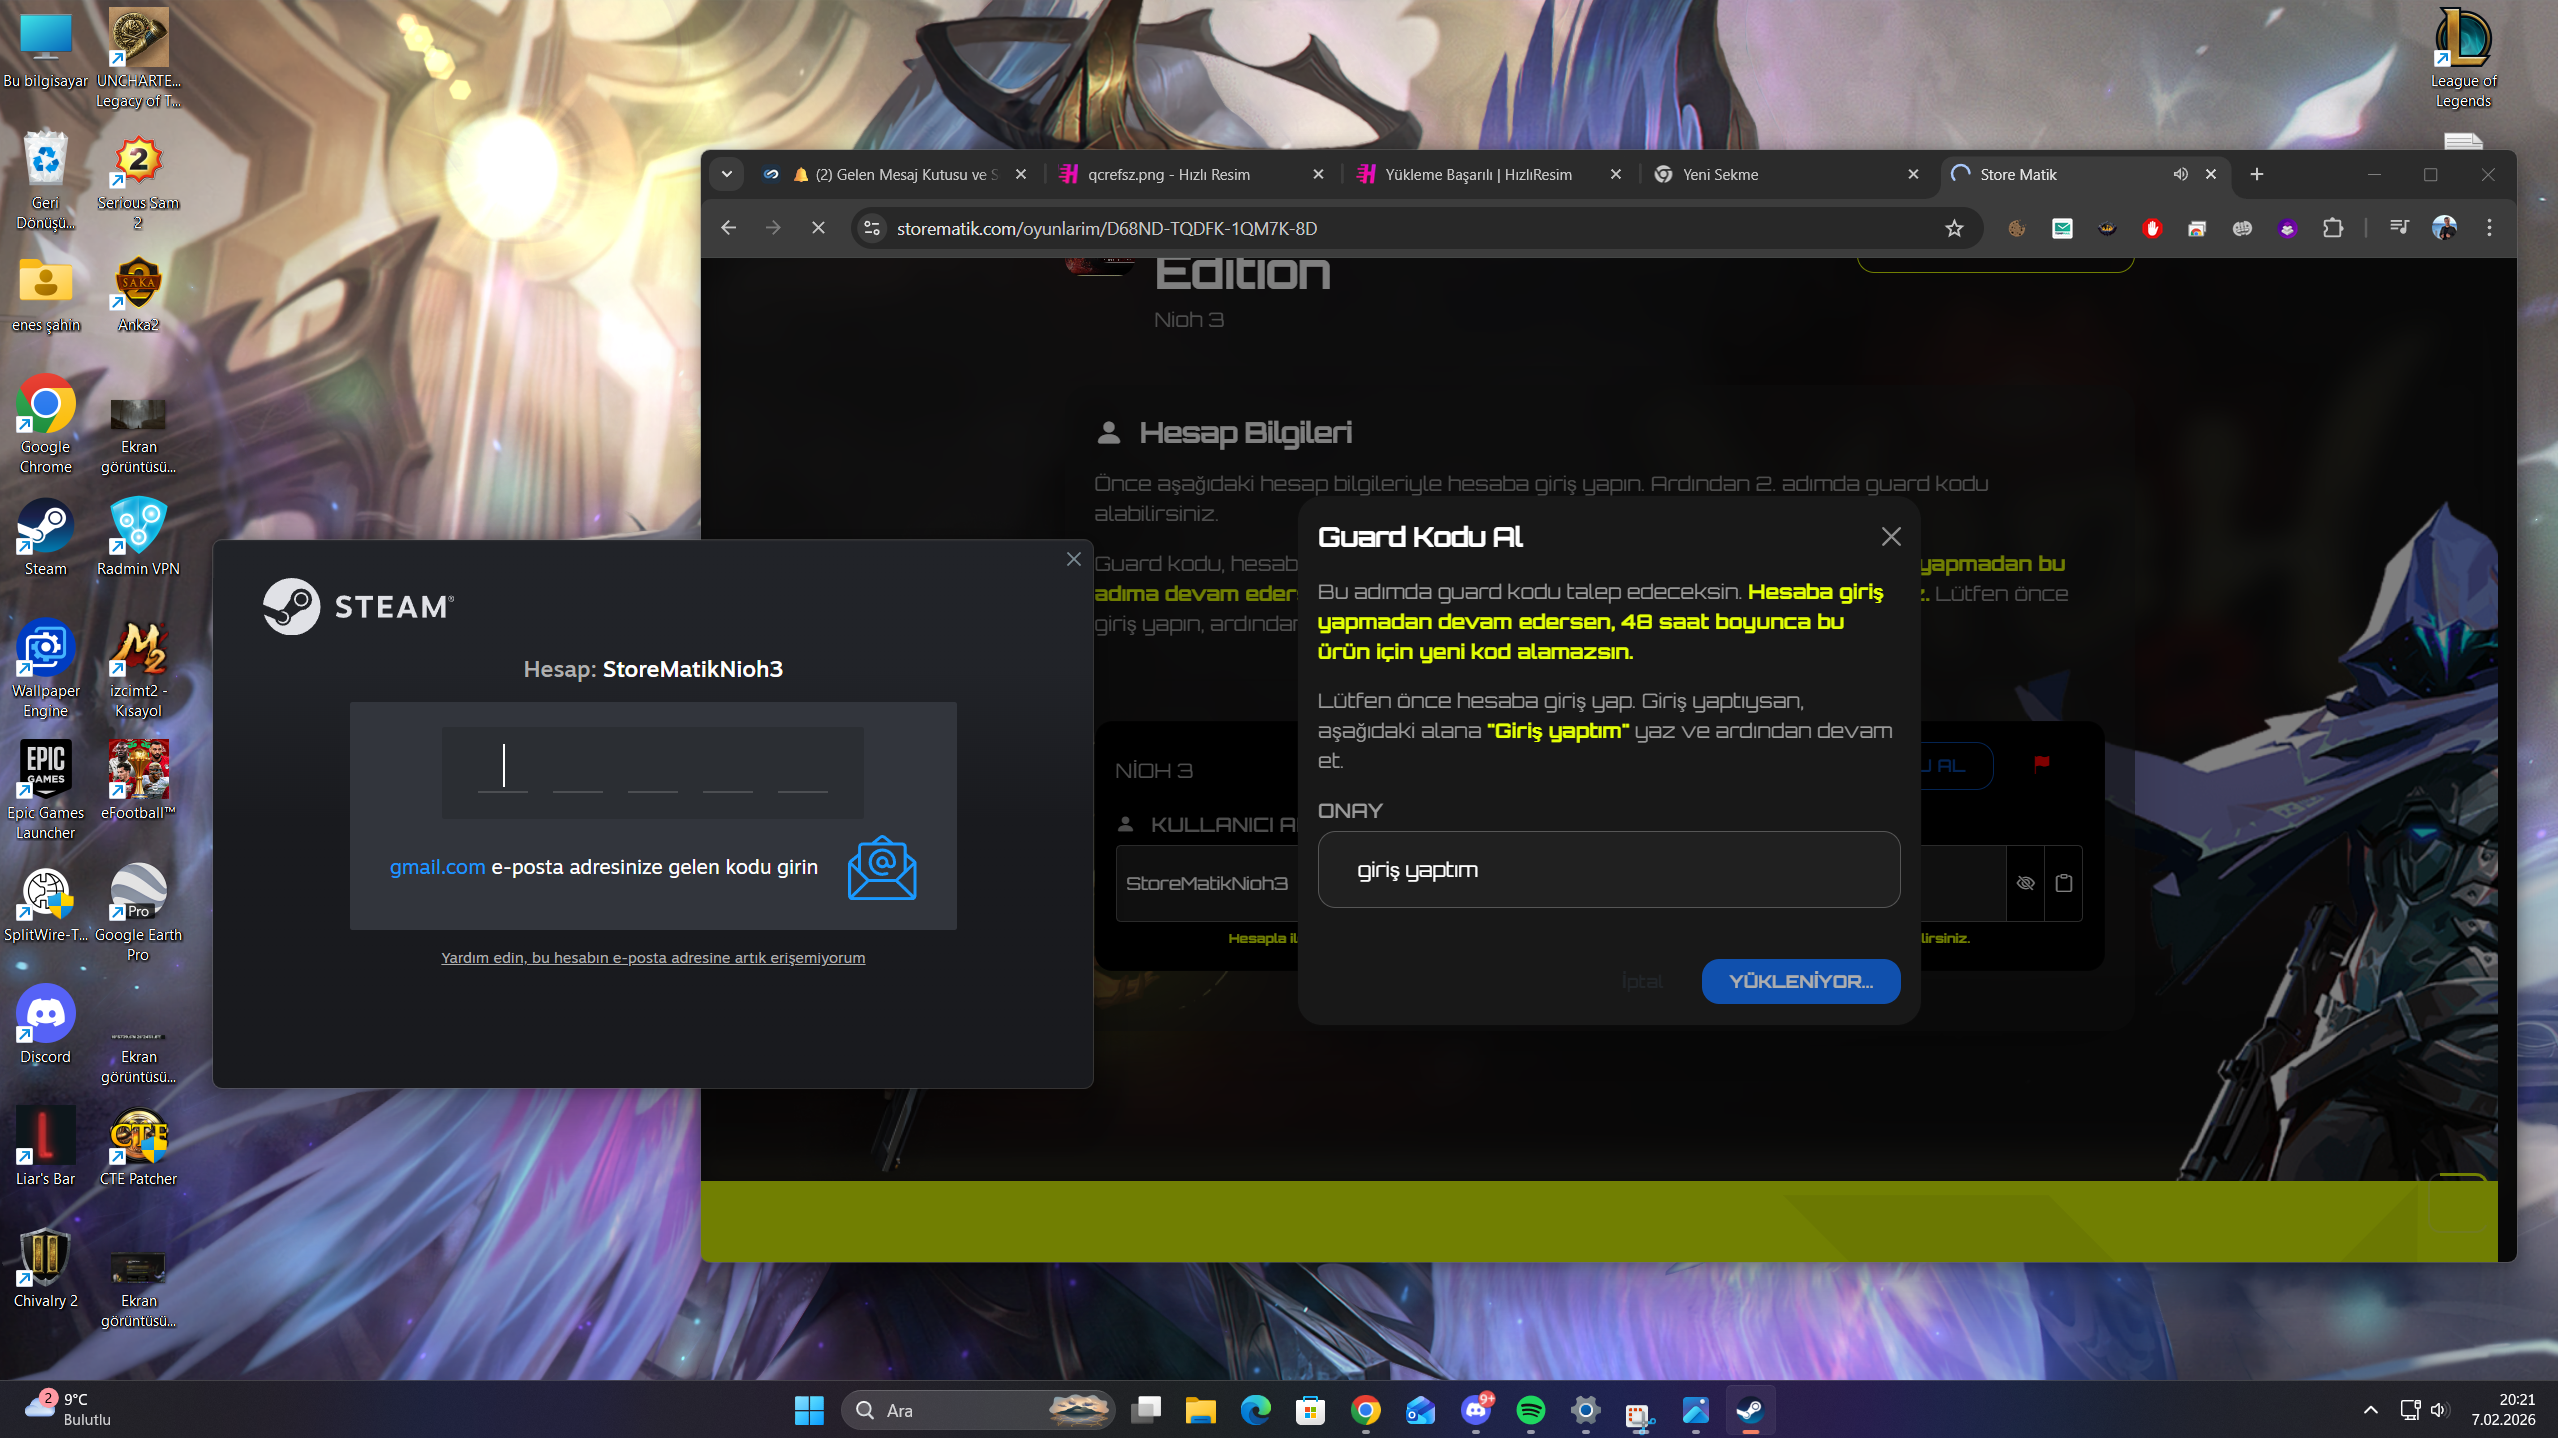Viewport: 2558px width, 1438px height.
Task: Open the Steam taskbar icon
Action: click(x=1750, y=1410)
